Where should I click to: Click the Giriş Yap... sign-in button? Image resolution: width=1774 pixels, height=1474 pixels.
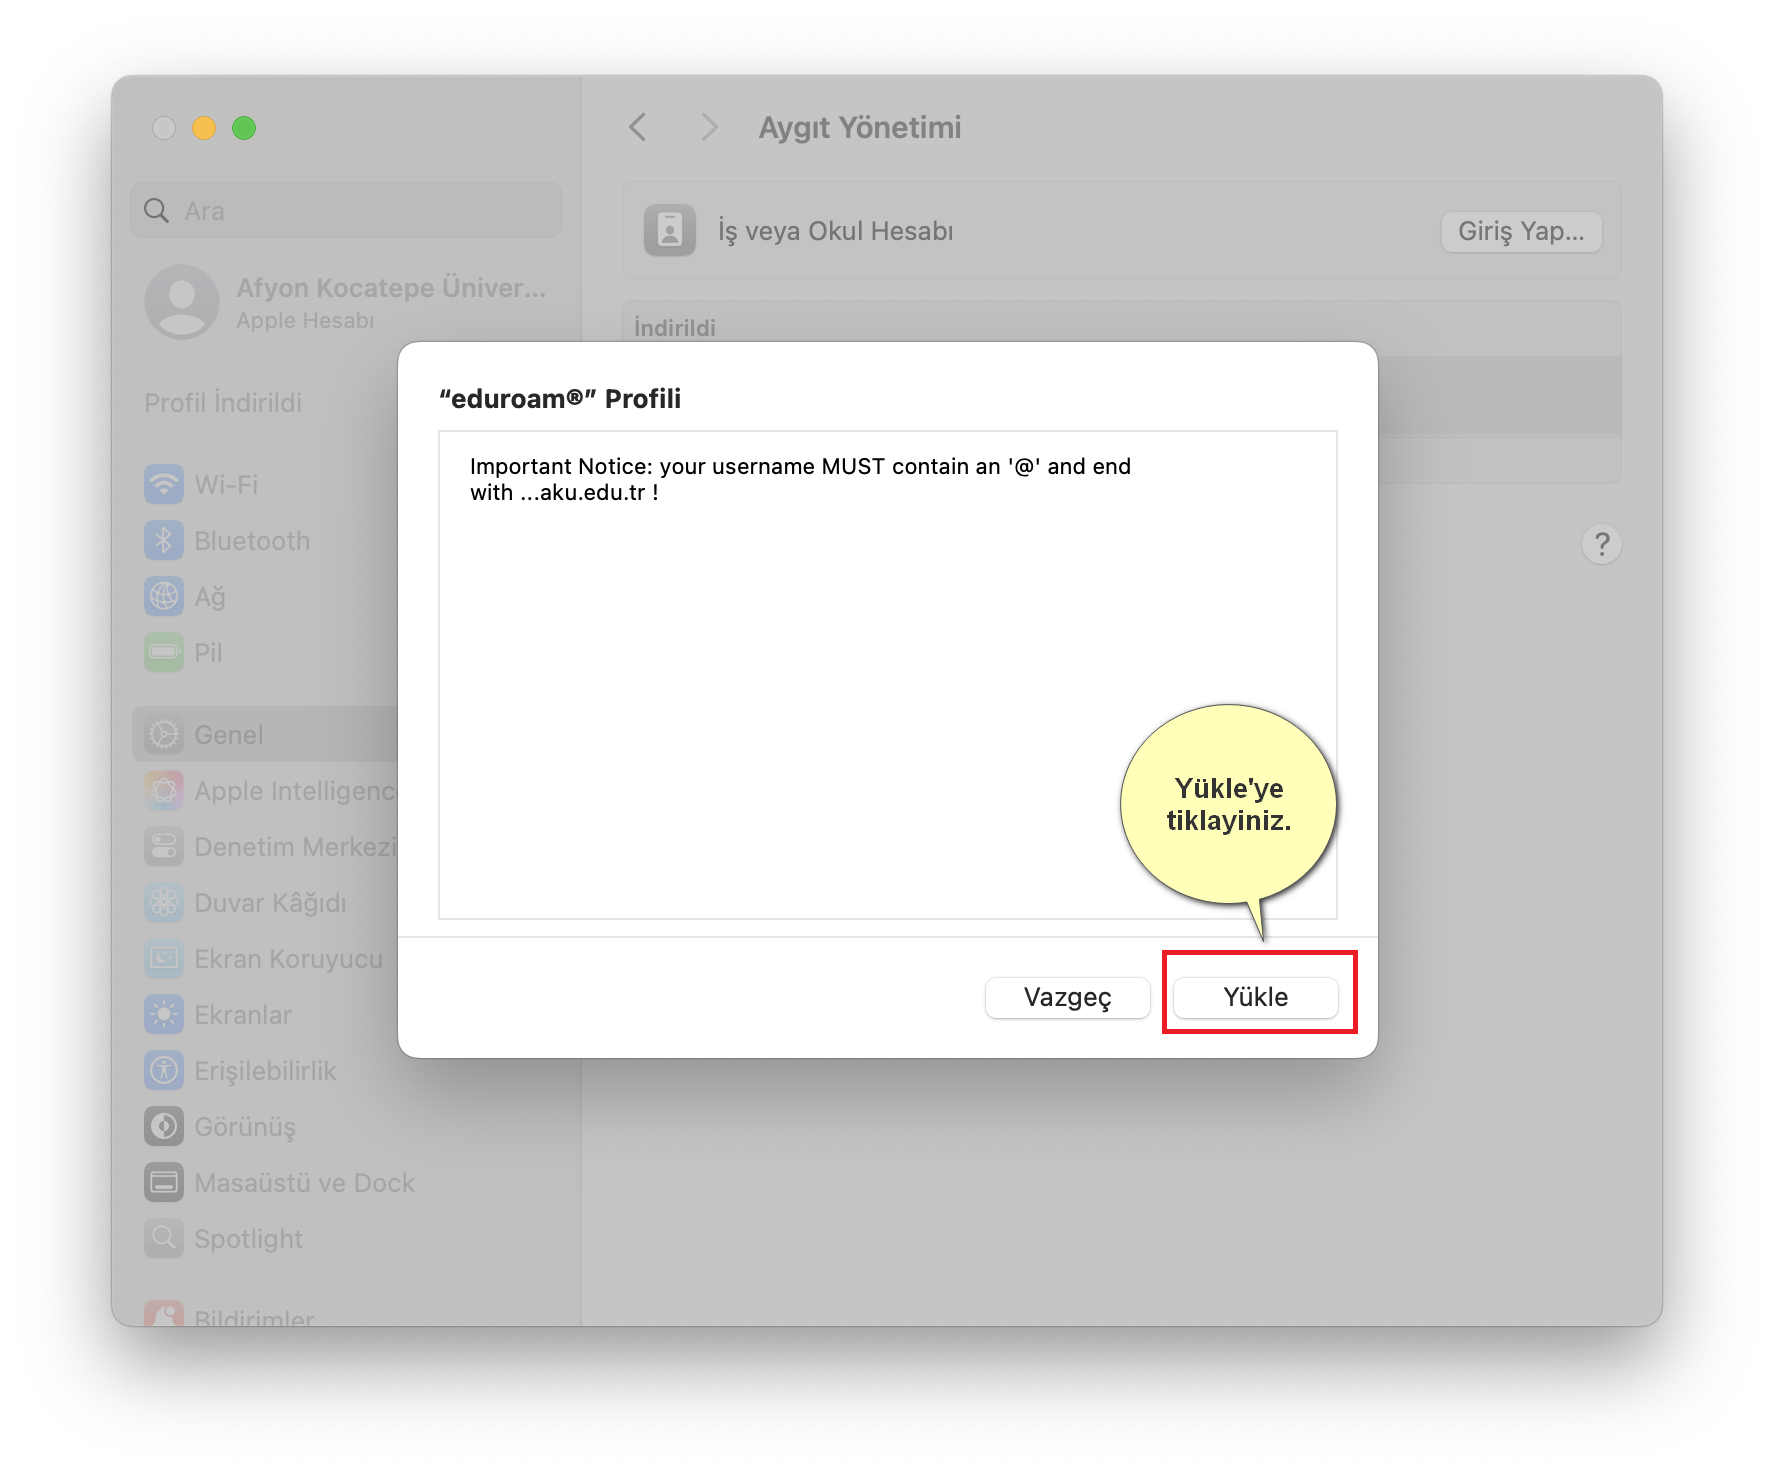(x=1520, y=231)
